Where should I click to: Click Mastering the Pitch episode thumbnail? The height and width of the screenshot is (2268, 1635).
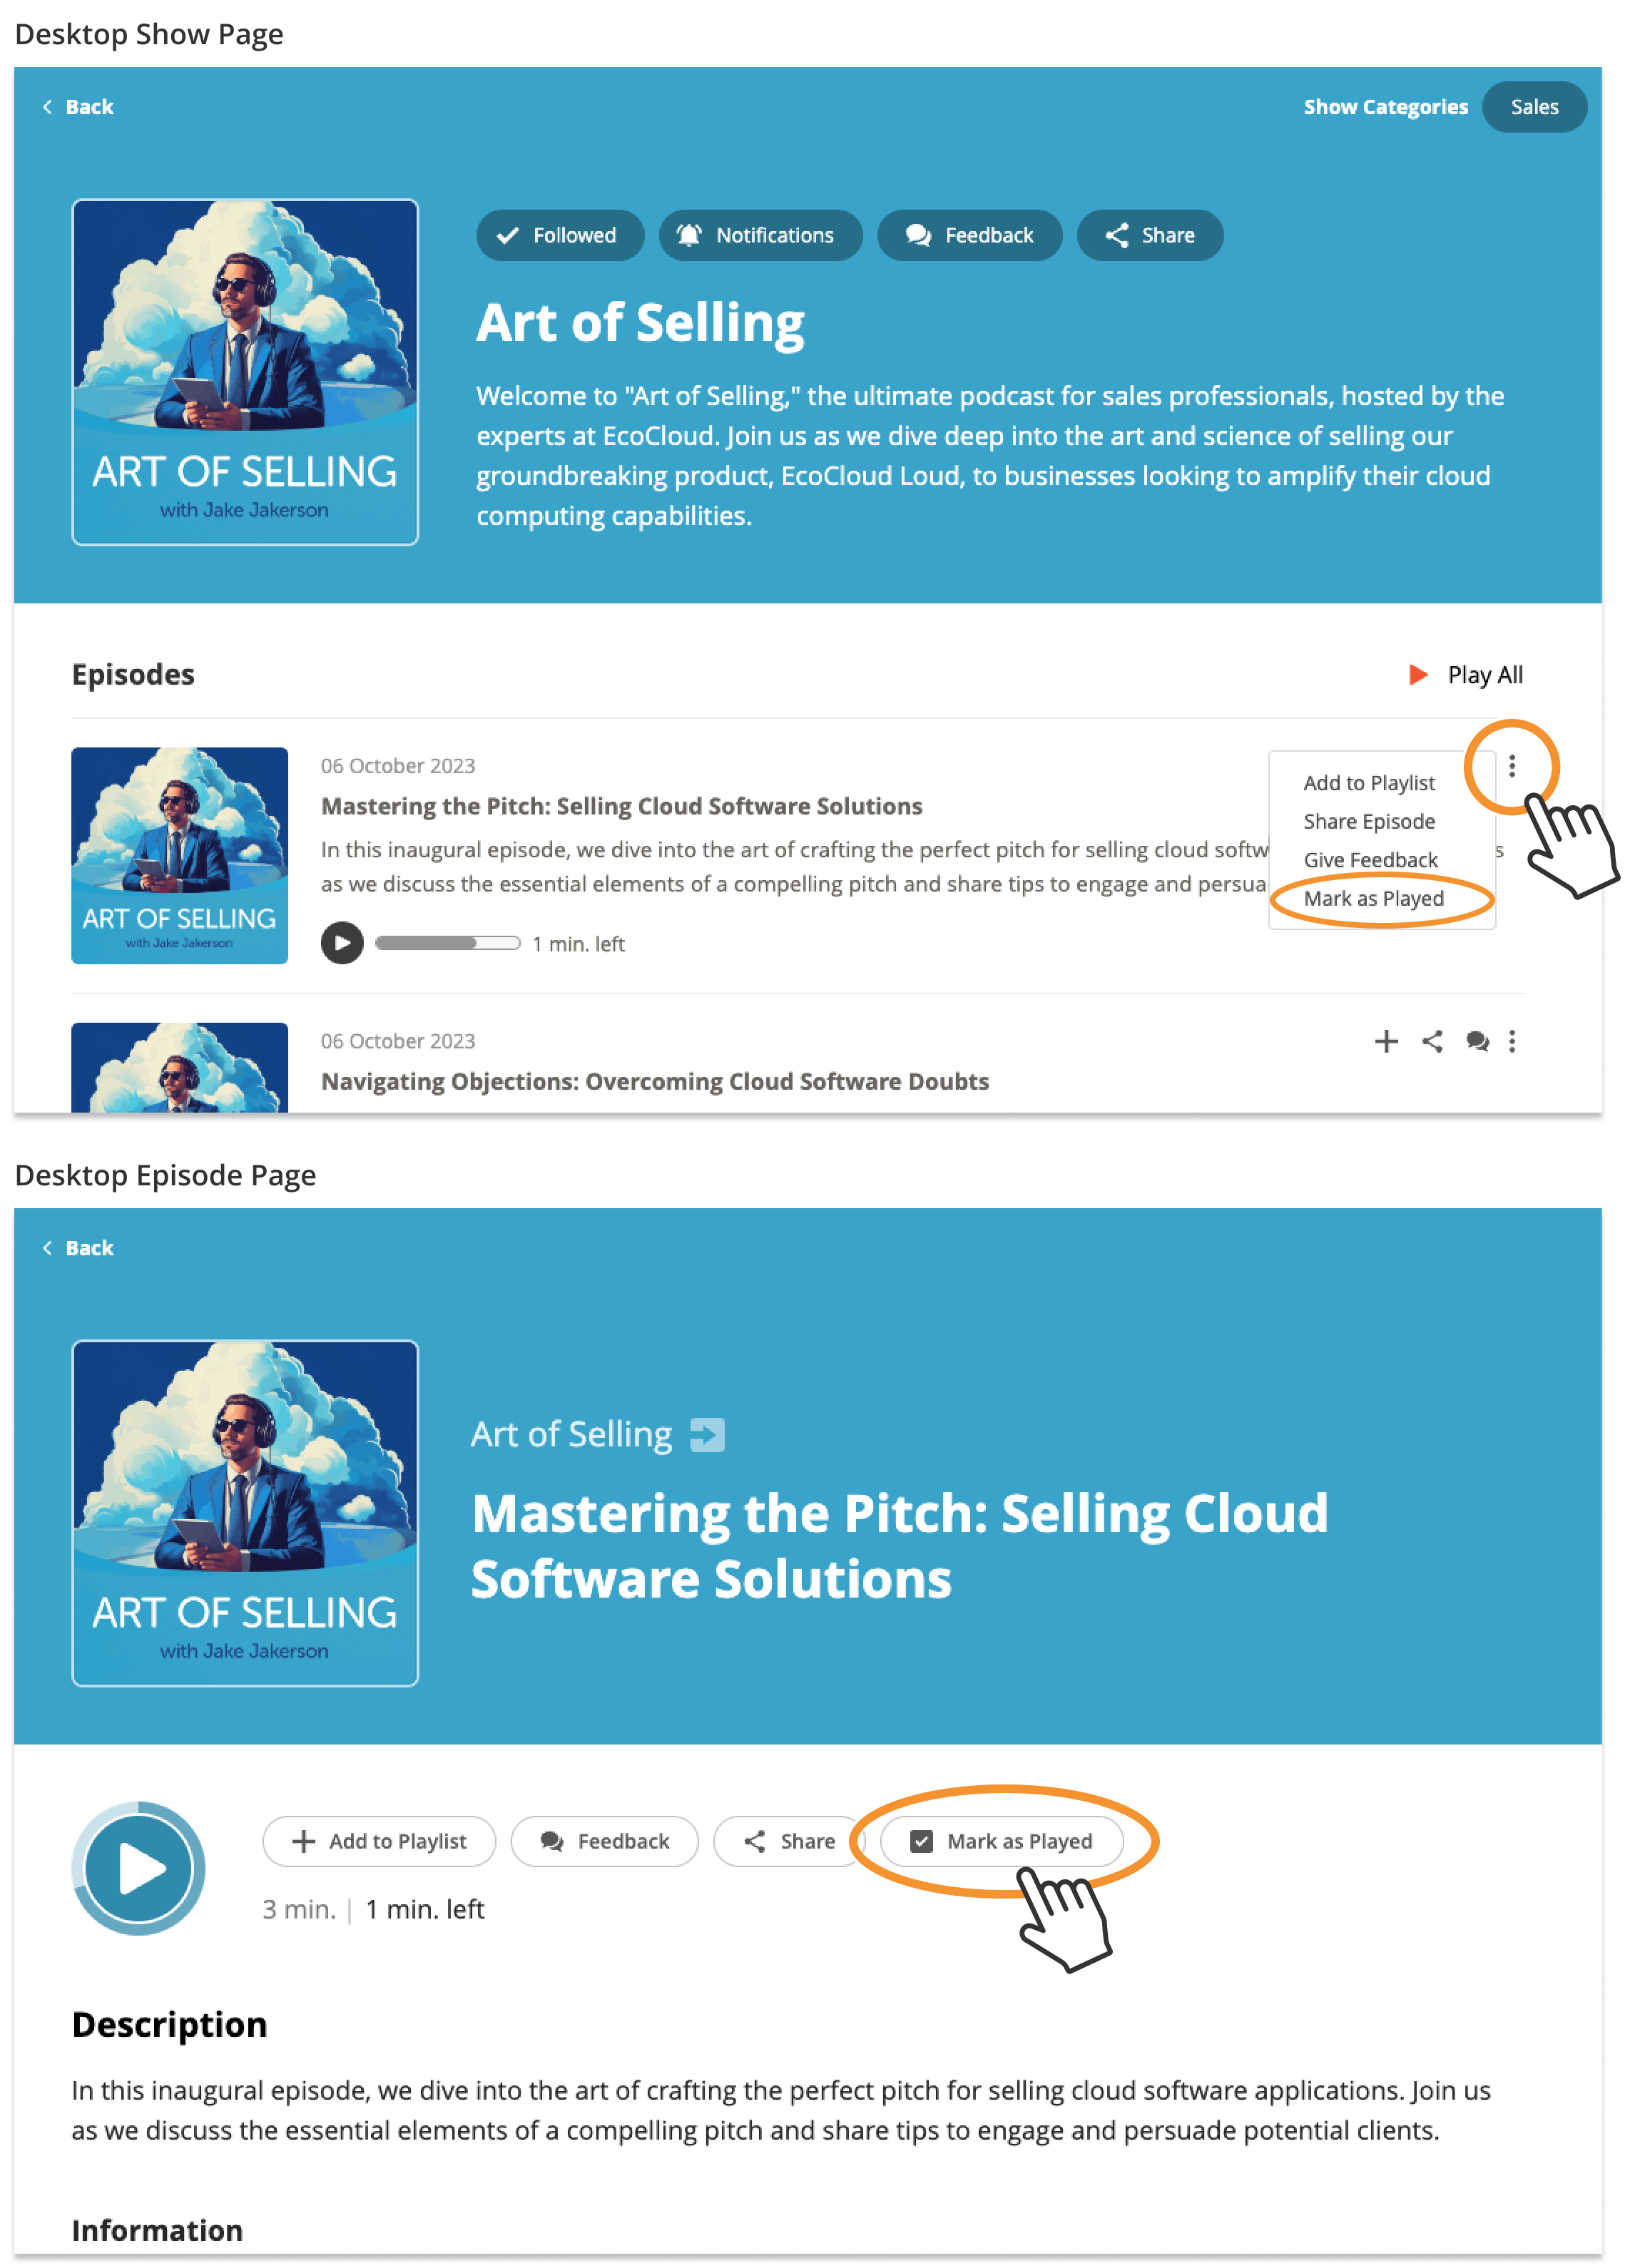[x=180, y=856]
